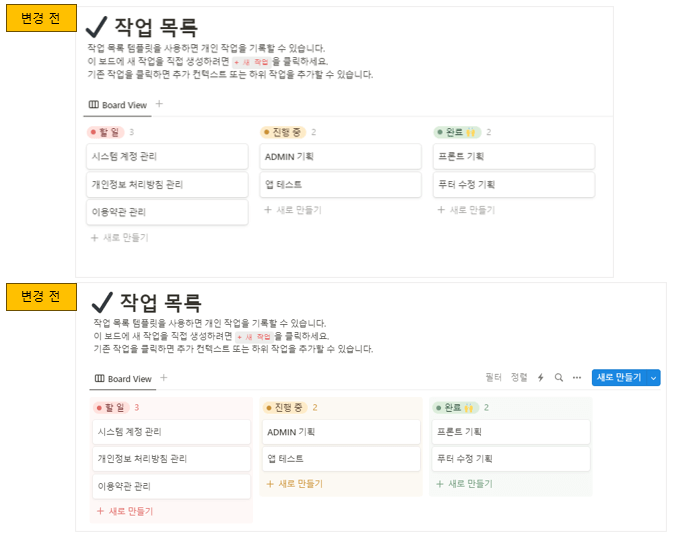The width and height of the screenshot is (680, 535).
Task: Open 푸터 수정 기획 card in plain white board
Action: tap(514, 185)
